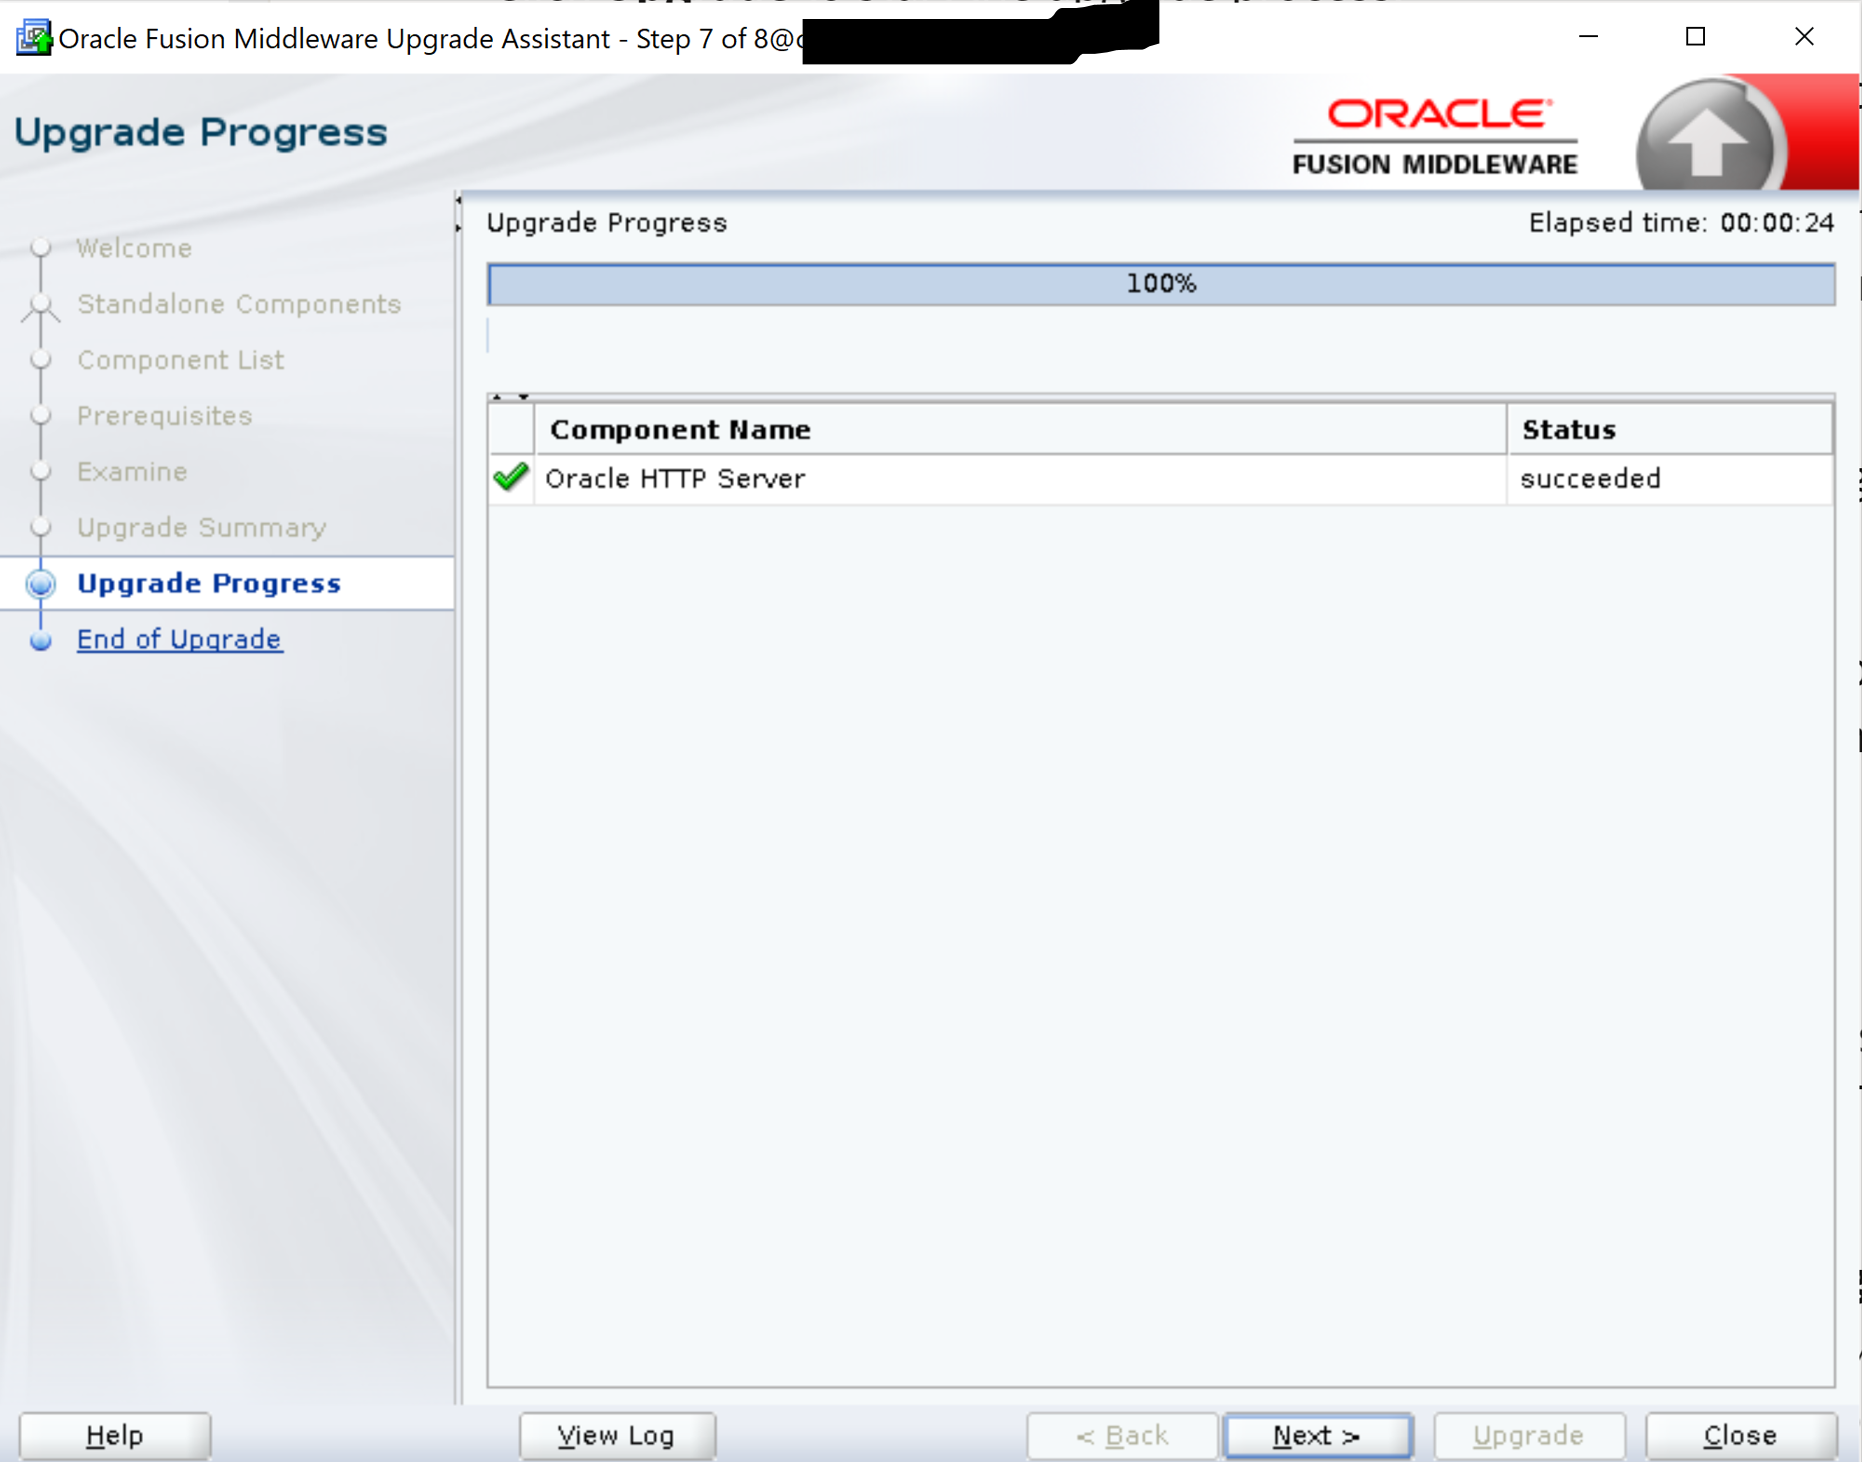Click the Welcome step circle marker

(x=41, y=248)
